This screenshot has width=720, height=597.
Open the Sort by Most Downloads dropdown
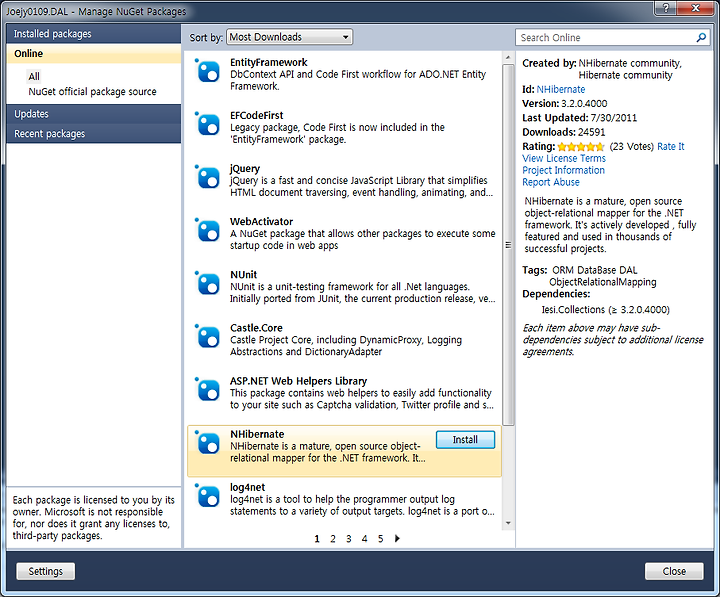pos(289,37)
